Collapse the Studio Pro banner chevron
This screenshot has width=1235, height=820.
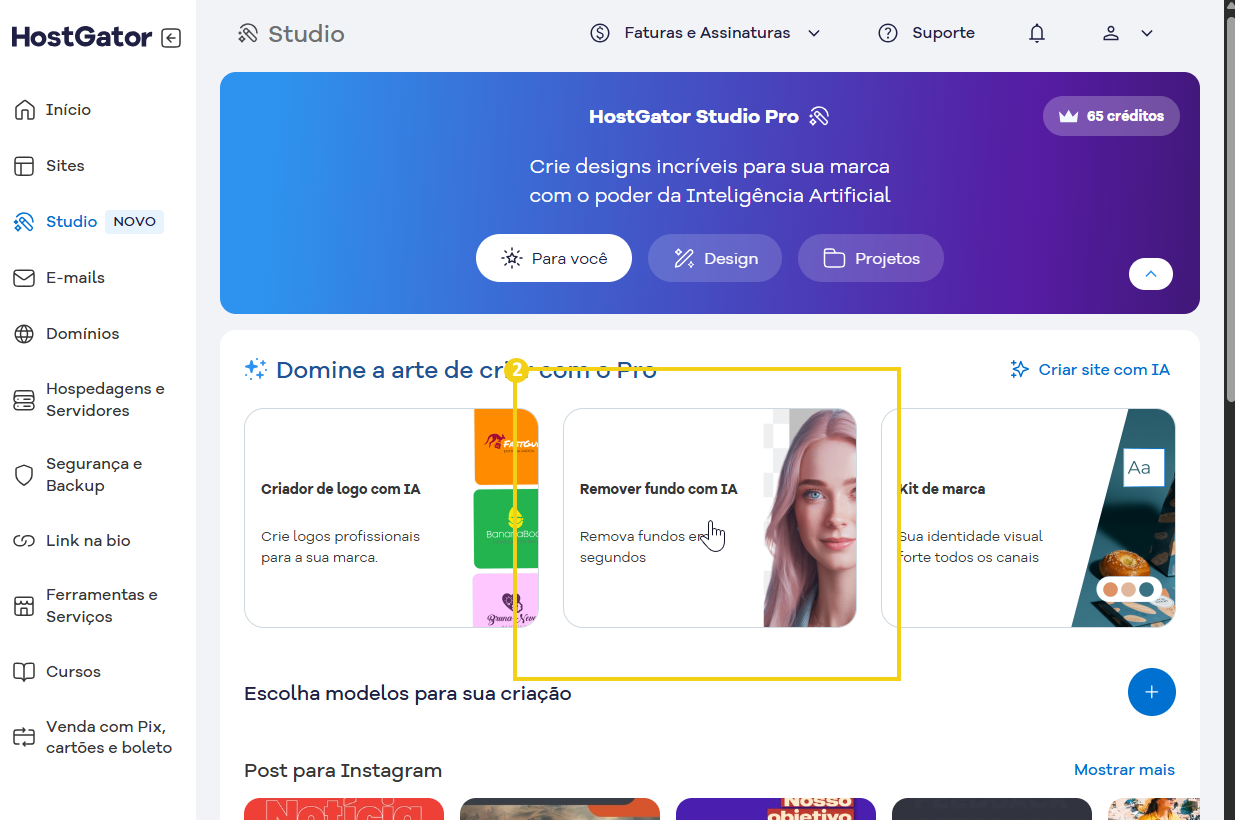[x=1151, y=274]
